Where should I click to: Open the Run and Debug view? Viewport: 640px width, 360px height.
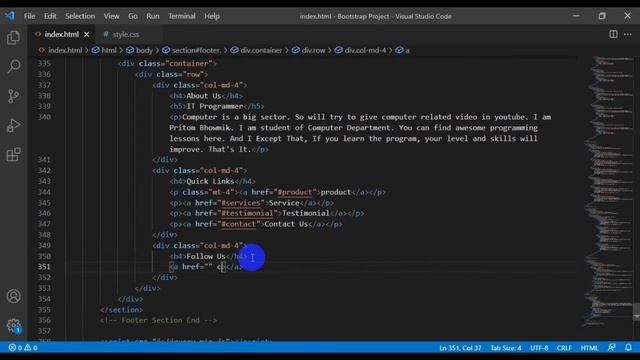coord(13,125)
